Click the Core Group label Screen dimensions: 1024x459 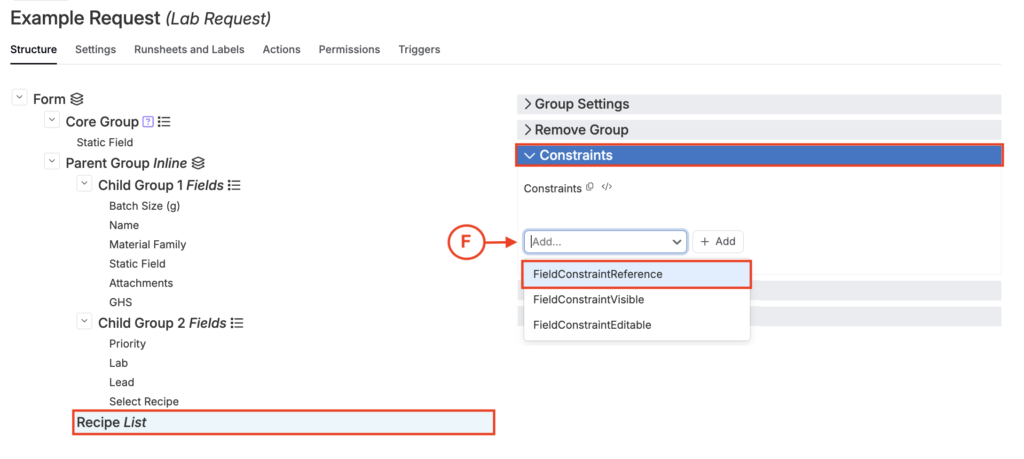pyautogui.click(x=102, y=121)
